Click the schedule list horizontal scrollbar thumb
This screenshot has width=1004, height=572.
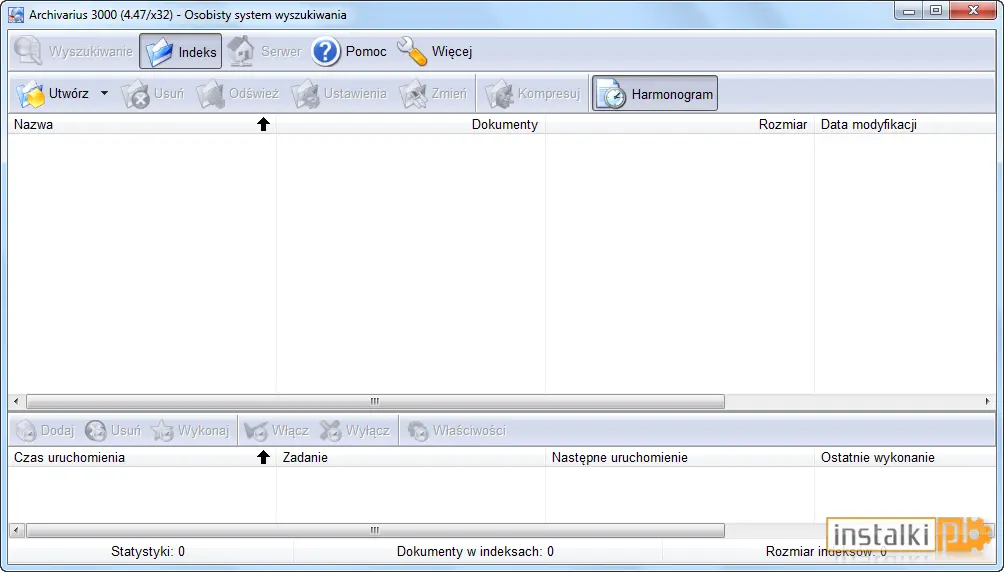(x=375, y=530)
